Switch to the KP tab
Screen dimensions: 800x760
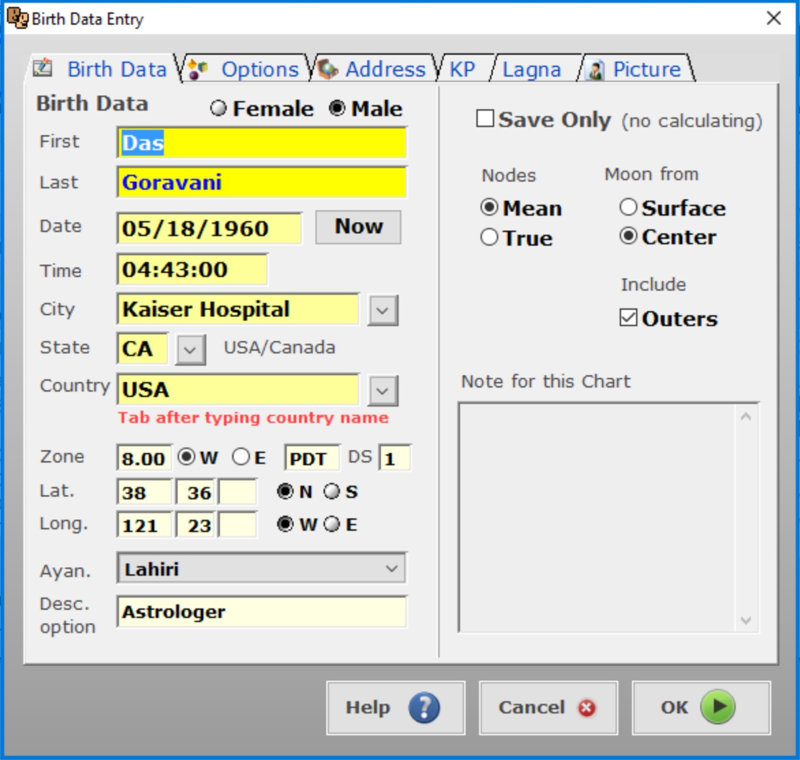click(462, 69)
